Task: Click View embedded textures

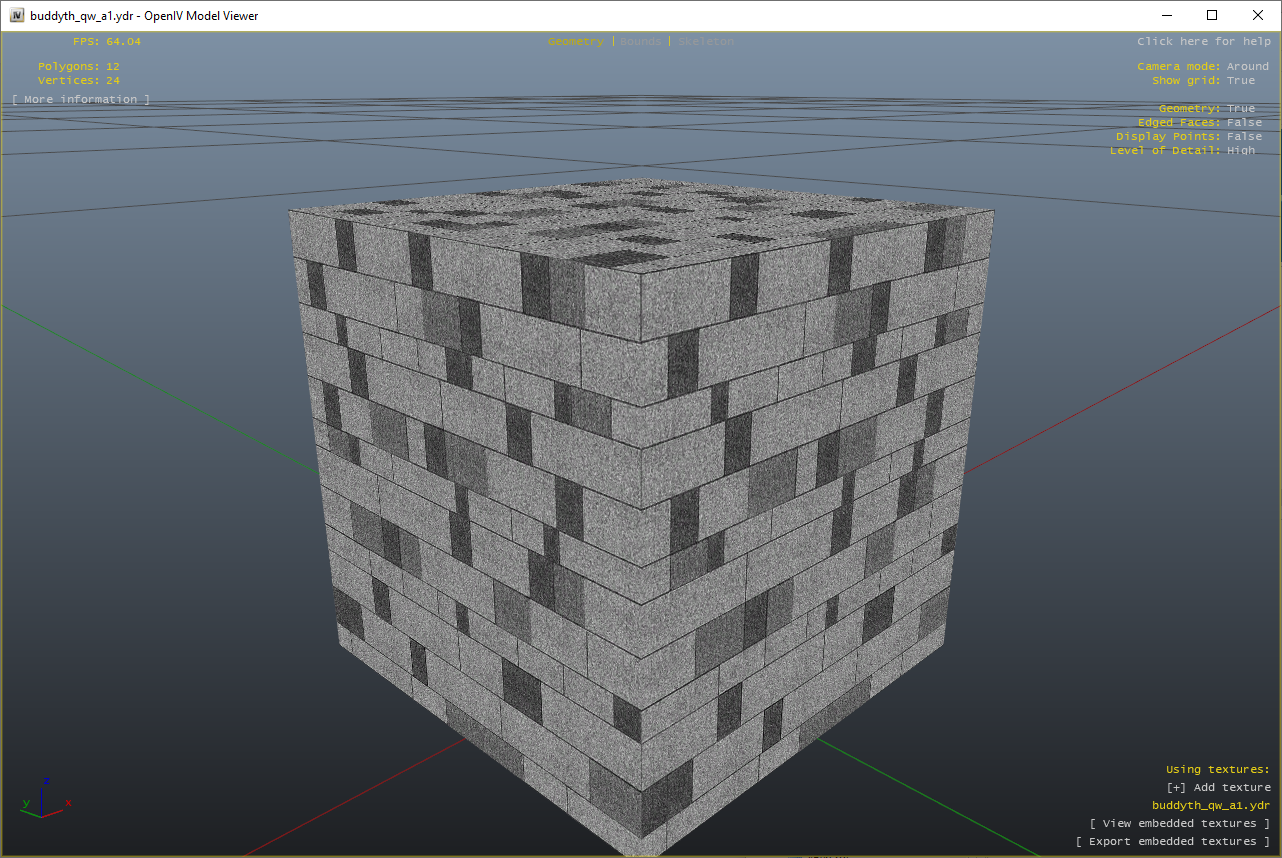Action: pos(1180,824)
